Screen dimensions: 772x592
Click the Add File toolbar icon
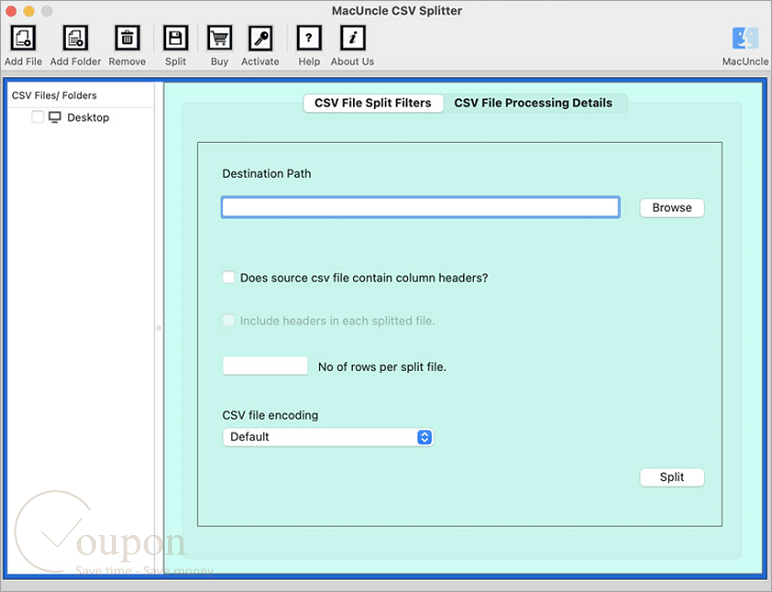coord(23,38)
